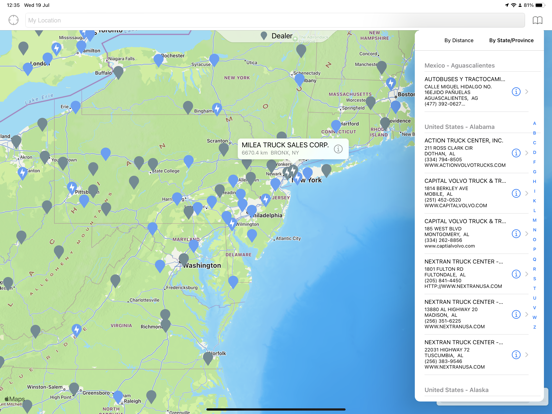Jump to index letter M
The height and width of the screenshot is (414, 552).
click(x=534, y=220)
